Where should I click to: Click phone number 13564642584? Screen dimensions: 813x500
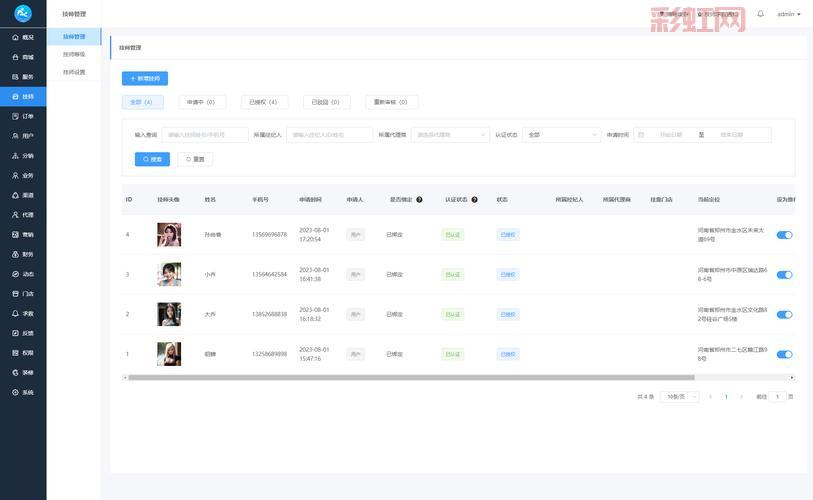tap(269, 275)
